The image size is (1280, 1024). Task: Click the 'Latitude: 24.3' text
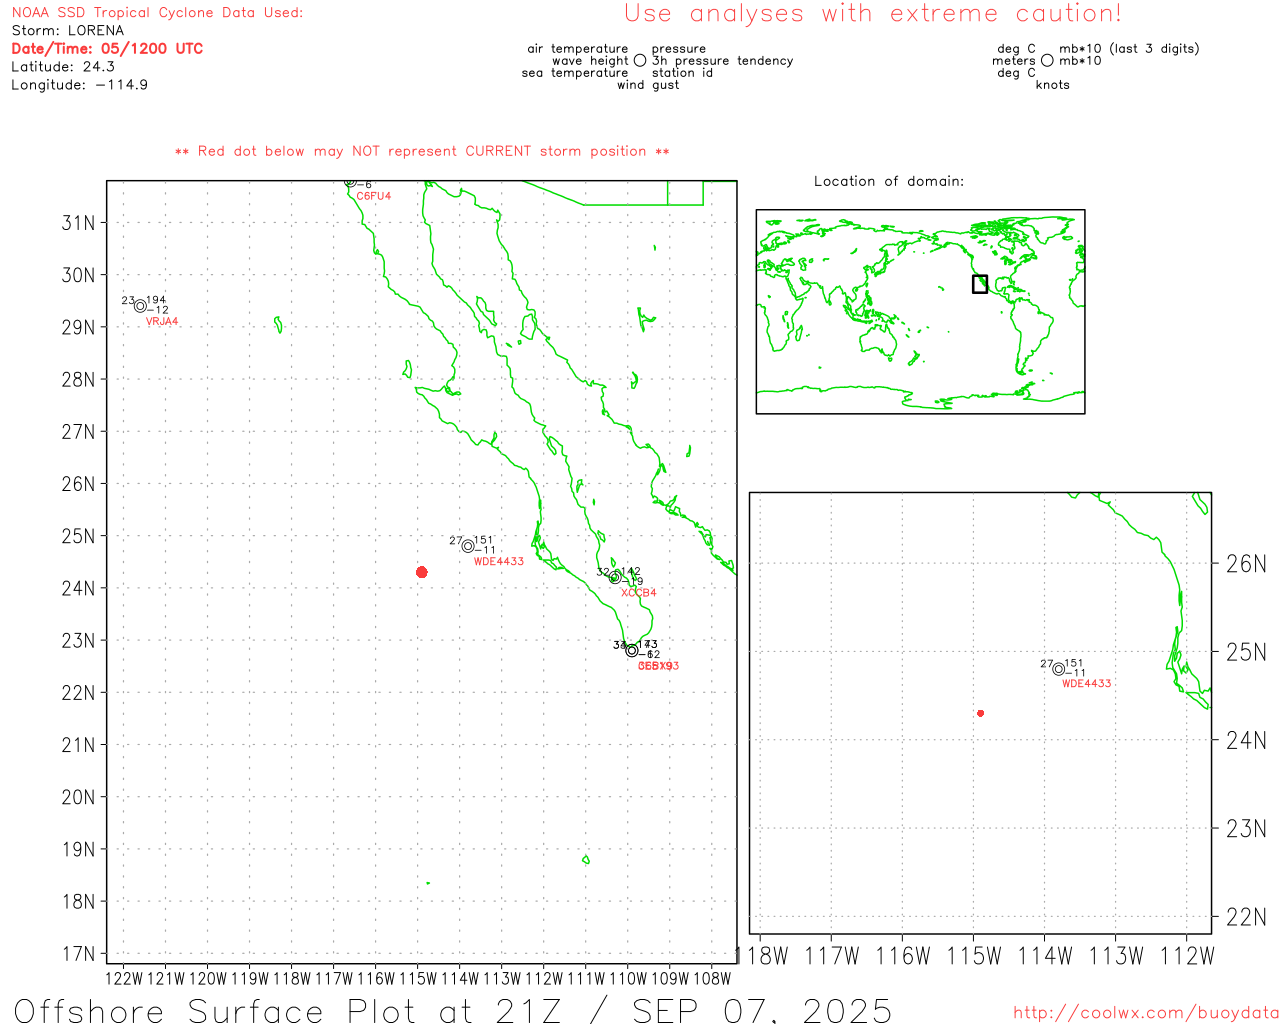point(63,67)
